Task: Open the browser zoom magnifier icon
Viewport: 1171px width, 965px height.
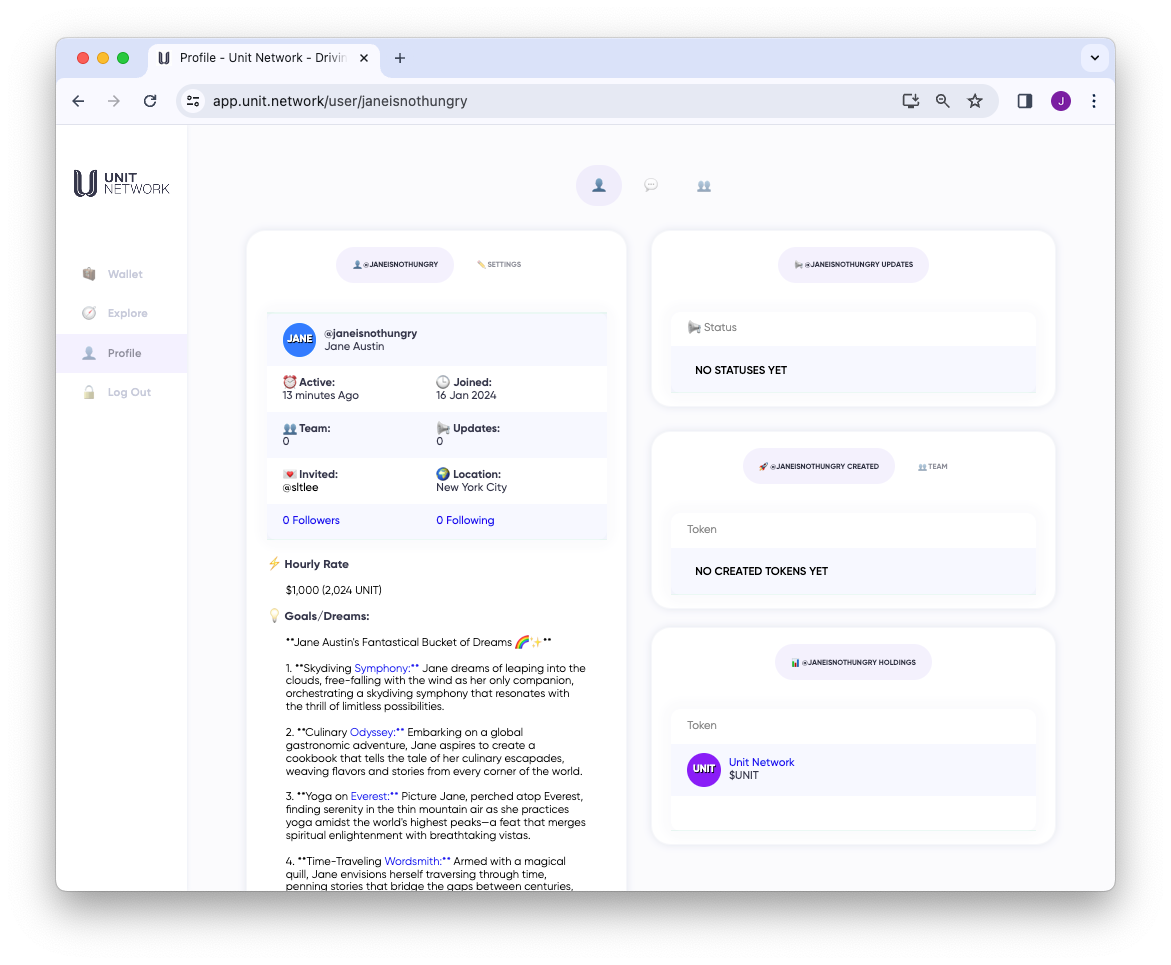Action: pyautogui.click(x=942, y=101)
